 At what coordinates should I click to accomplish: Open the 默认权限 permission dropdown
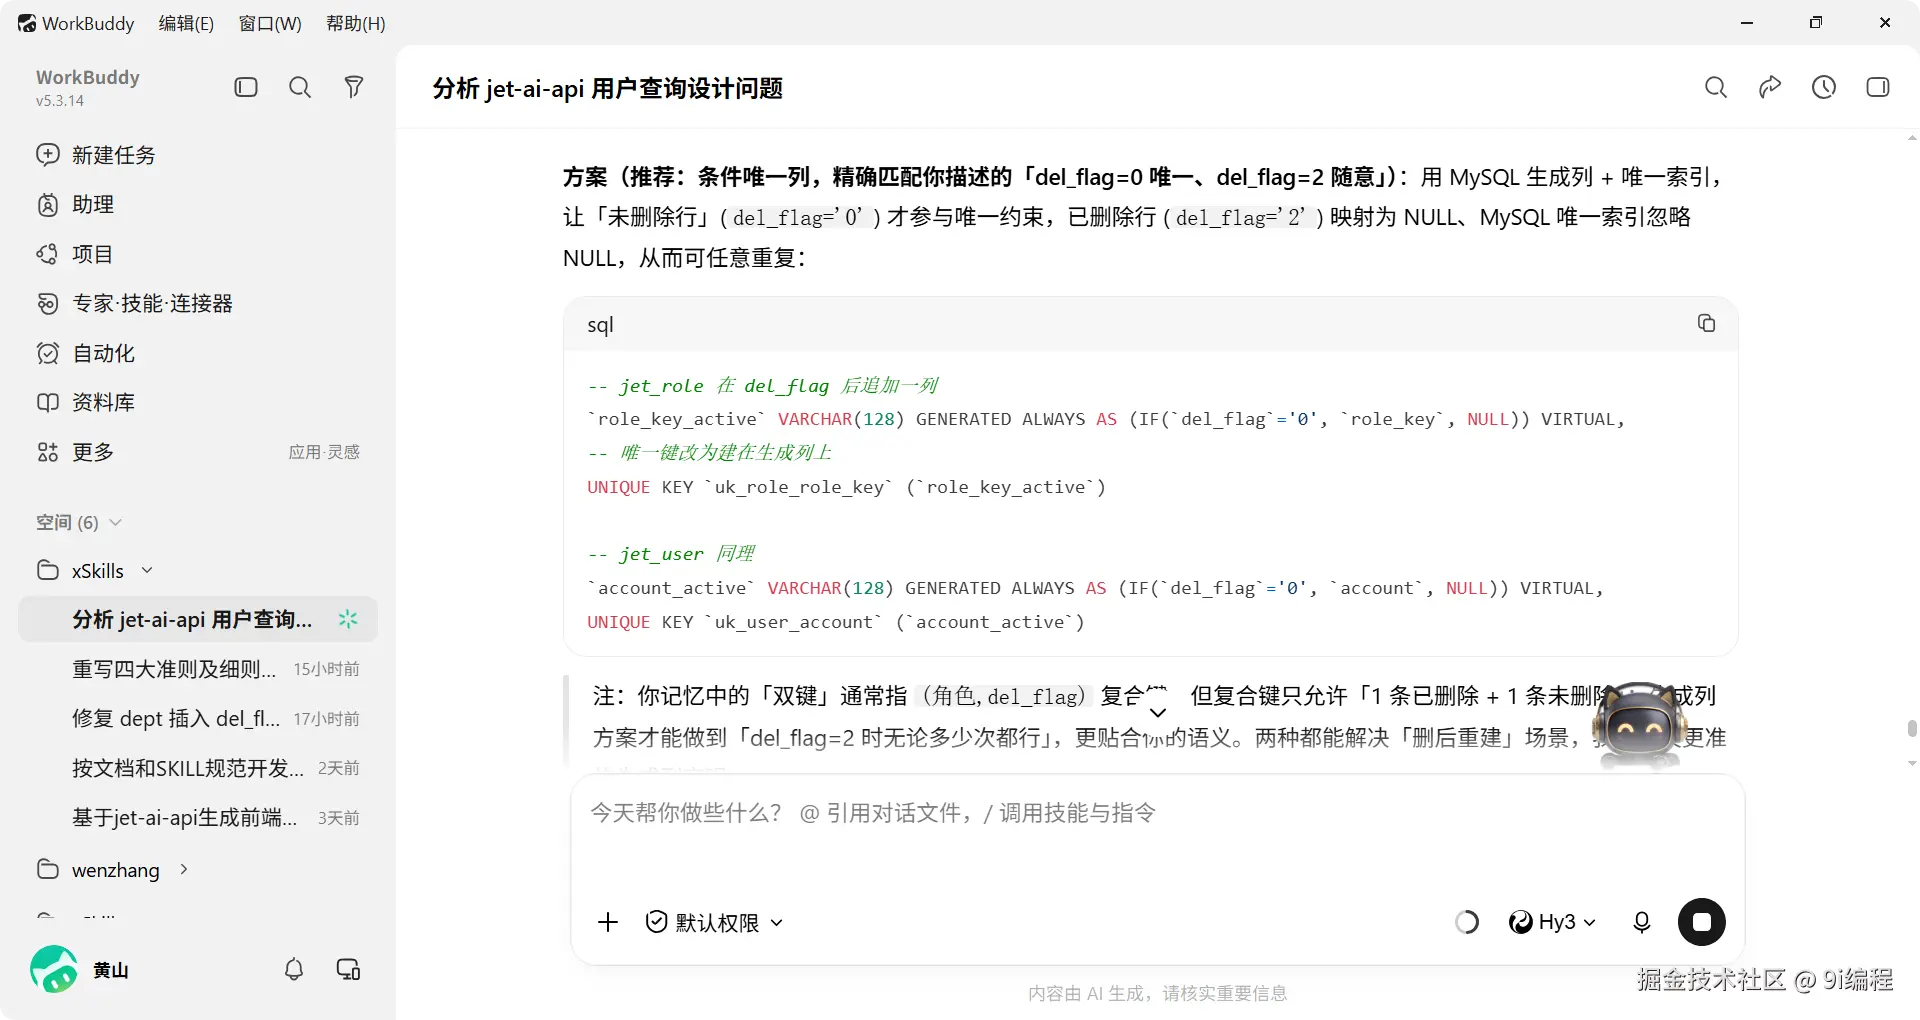714,922
